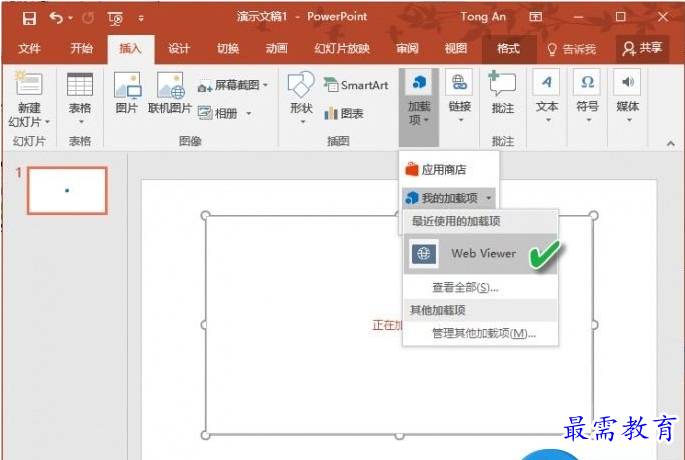Open Customize Quick Access Toolbar dropdown
The width and height of the screenshot is (685, 460).
coord(141,18)
